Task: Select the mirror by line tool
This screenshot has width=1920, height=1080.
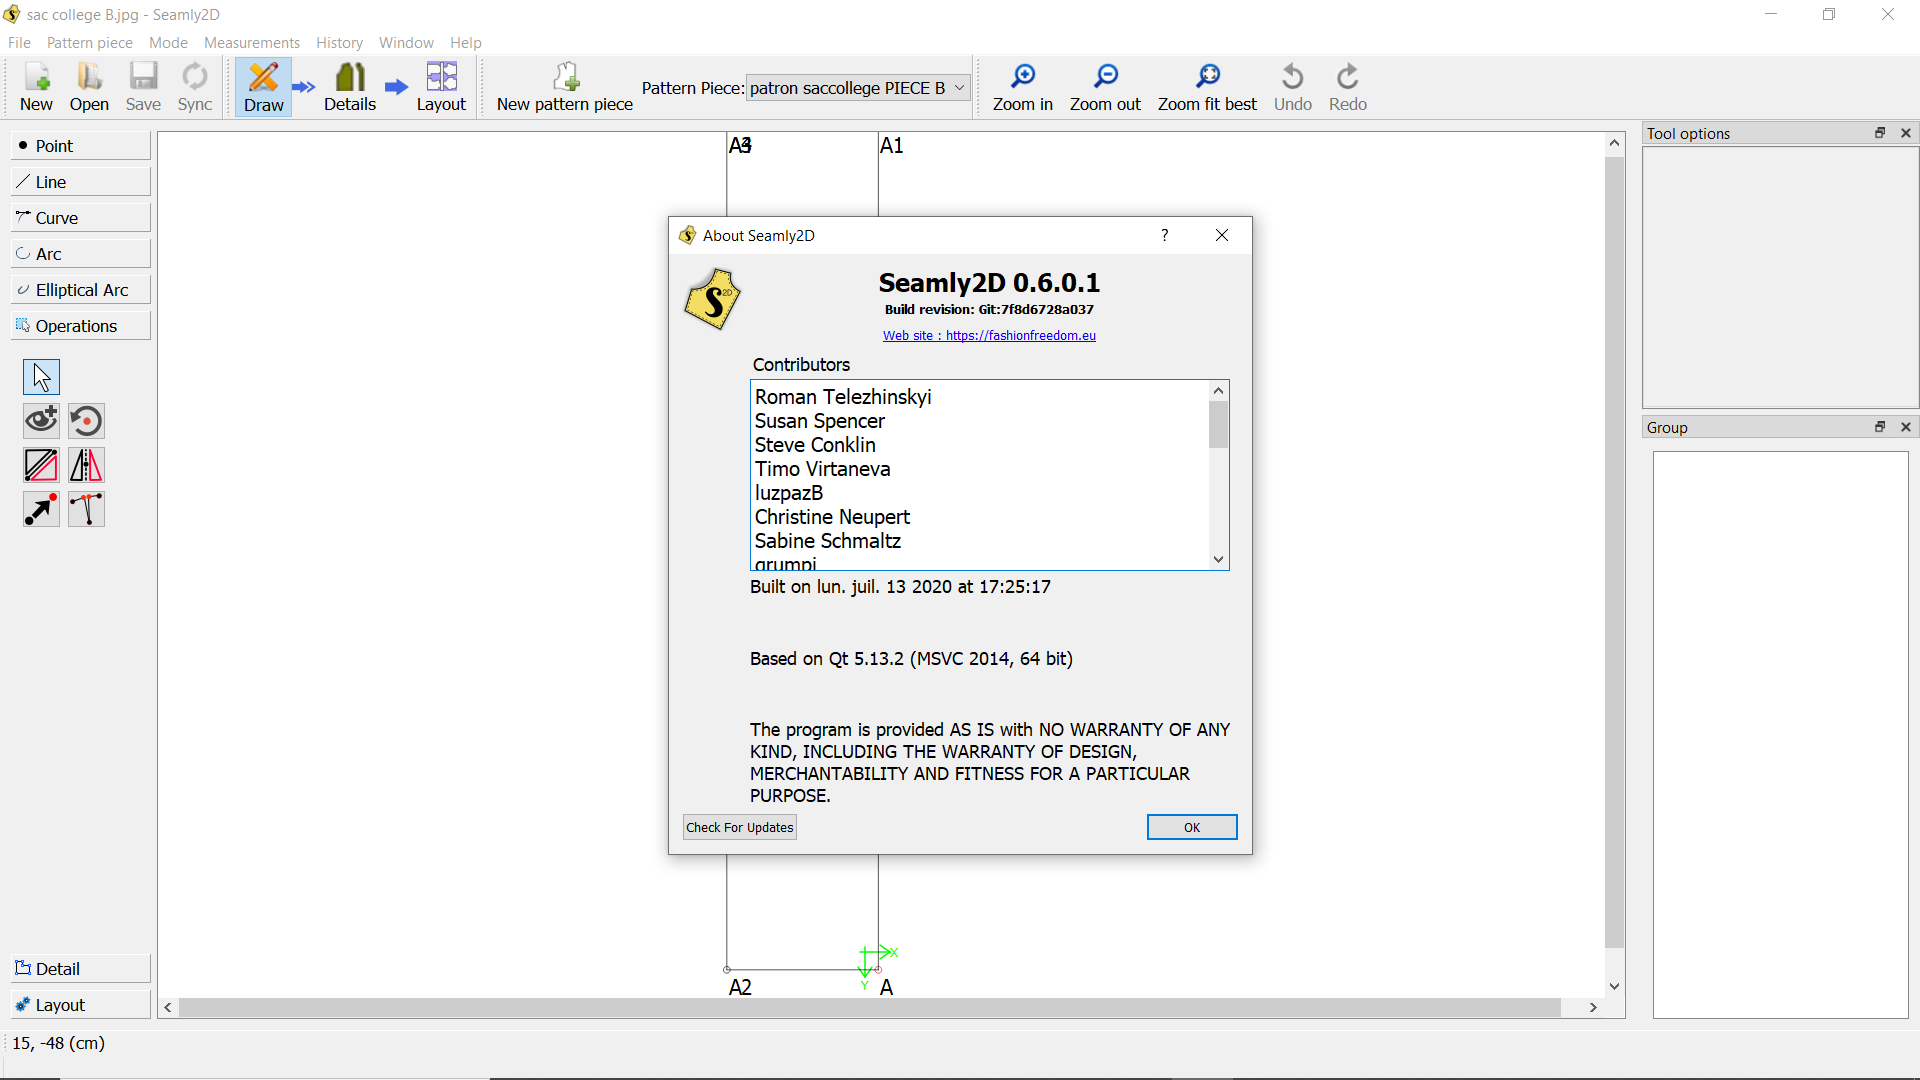Action: click(86, 465)
